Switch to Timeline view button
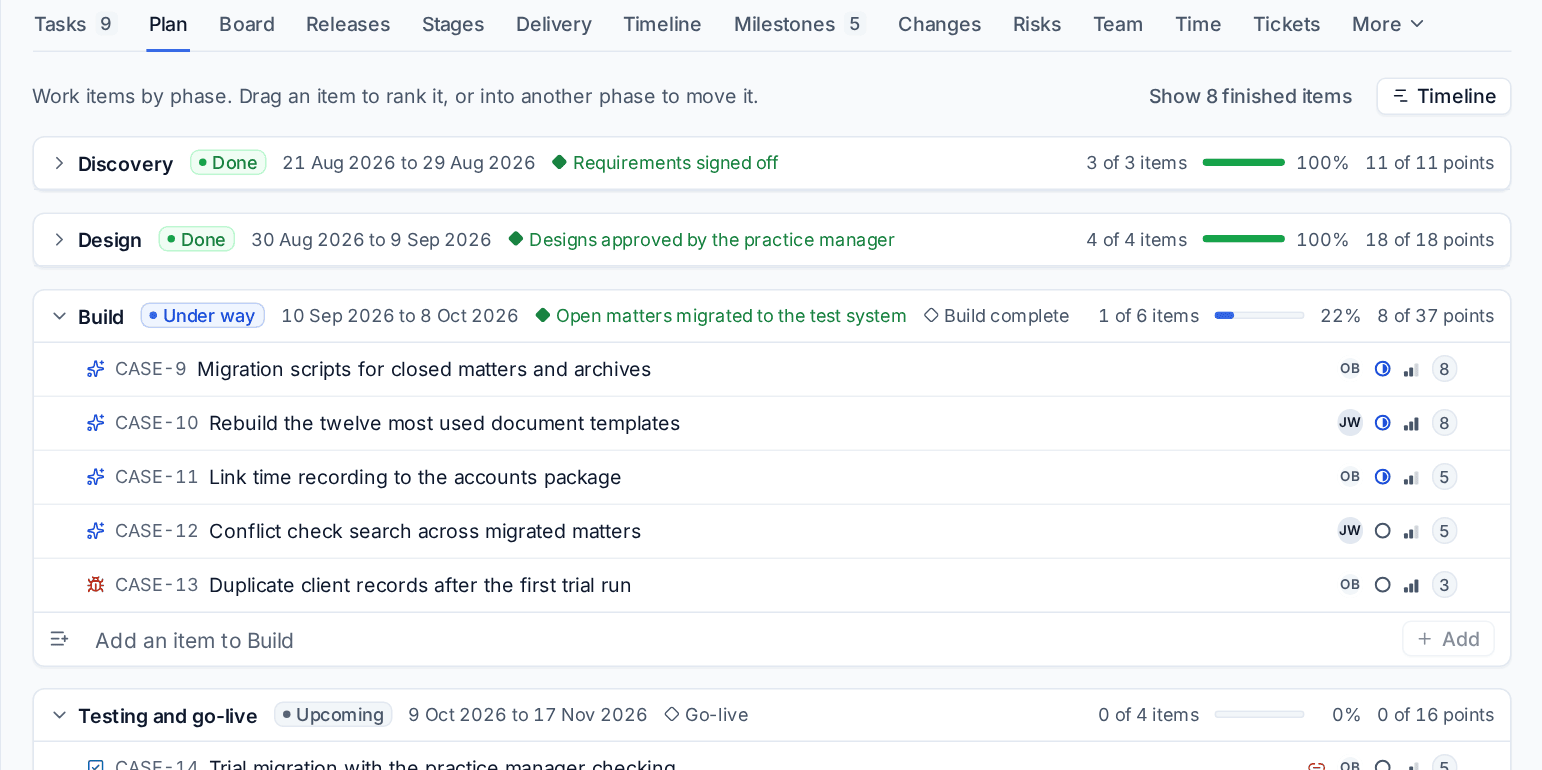Viewport: 1542px width, 770px height. click(1444, 96)
